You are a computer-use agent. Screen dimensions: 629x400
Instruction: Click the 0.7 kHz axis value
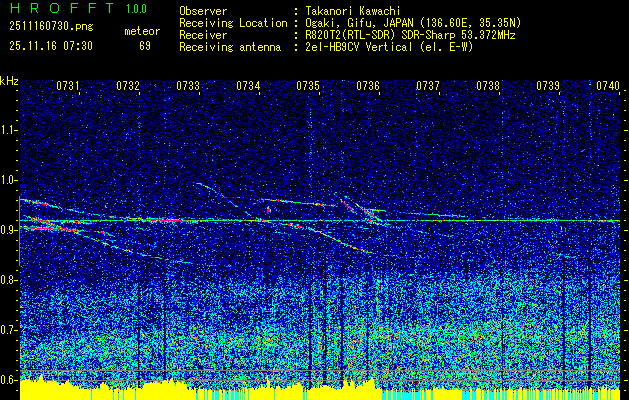click(8, 330)
